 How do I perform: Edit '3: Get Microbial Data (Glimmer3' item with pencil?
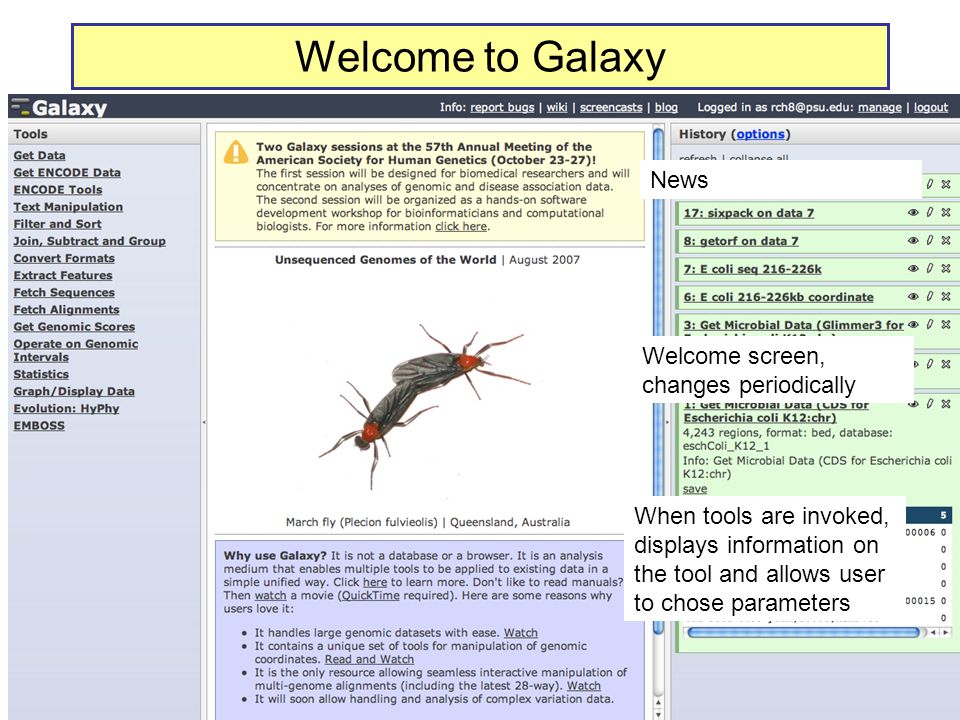point(929,324)
